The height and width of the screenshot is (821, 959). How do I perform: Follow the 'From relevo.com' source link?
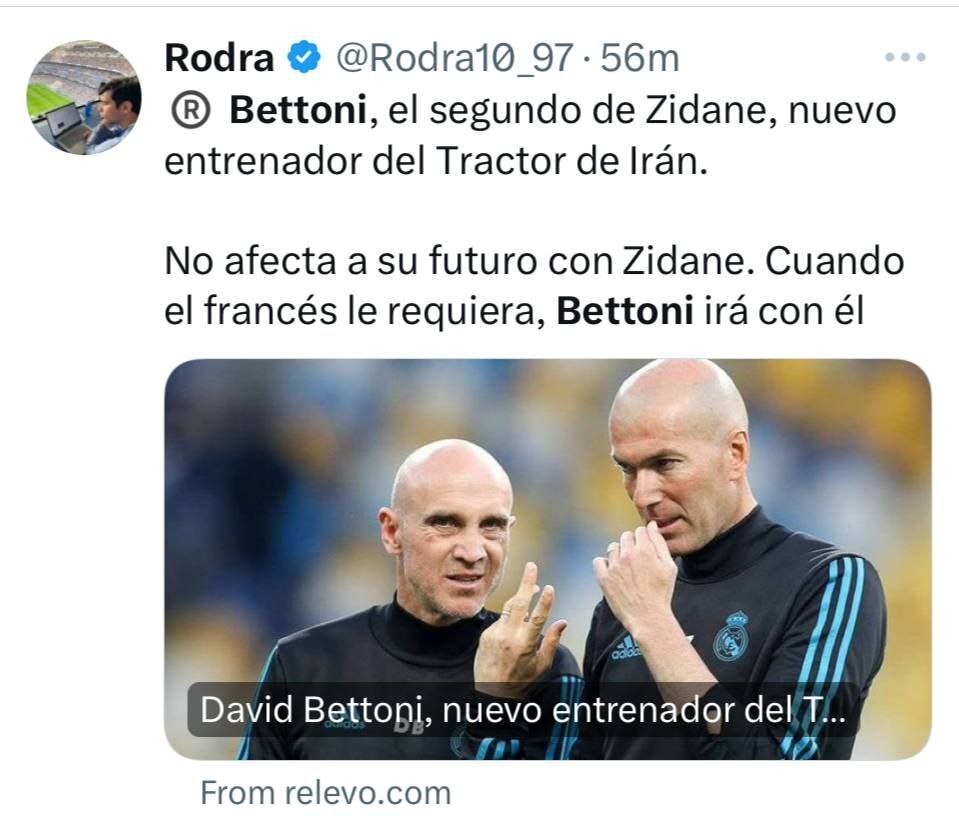tap(326, 793)
